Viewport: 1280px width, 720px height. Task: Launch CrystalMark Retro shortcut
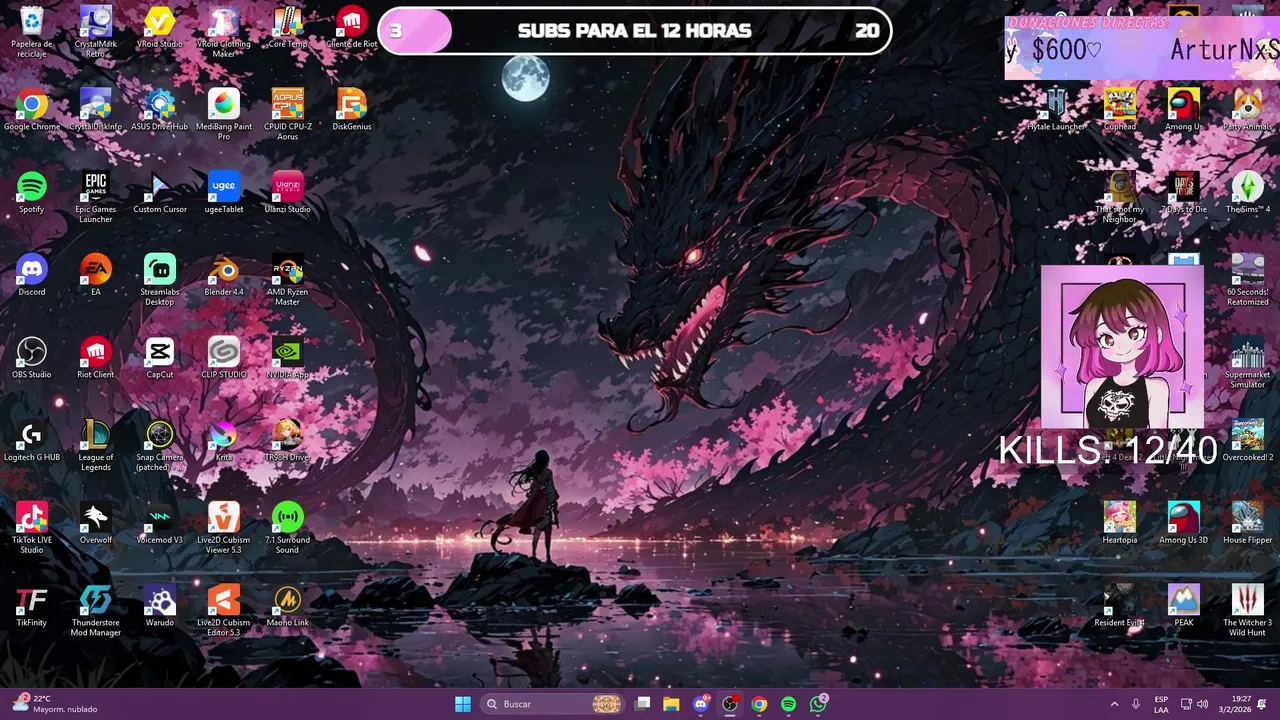[x=96, y=22]
